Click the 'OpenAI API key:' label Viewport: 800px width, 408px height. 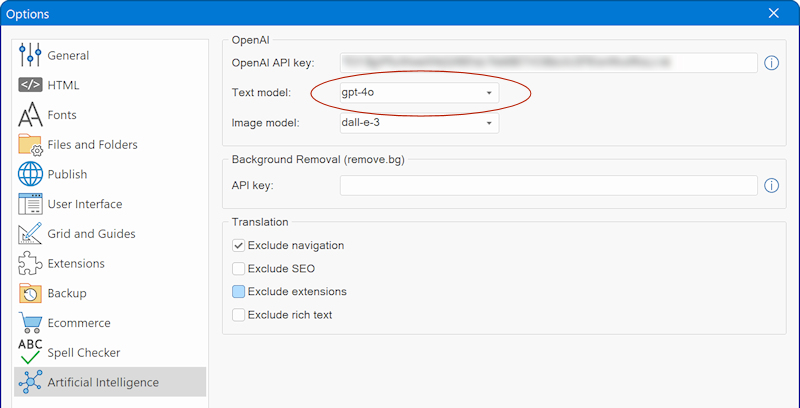pos(273,63)
